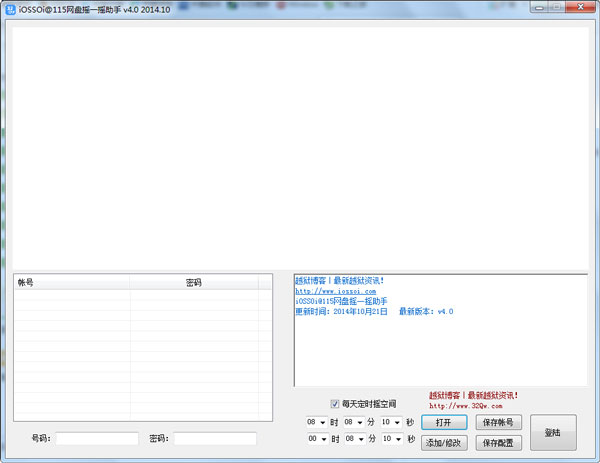Click the 添加/修改 button
The height and width of the screenshot is (463, 600).
[x=443, y=441]
